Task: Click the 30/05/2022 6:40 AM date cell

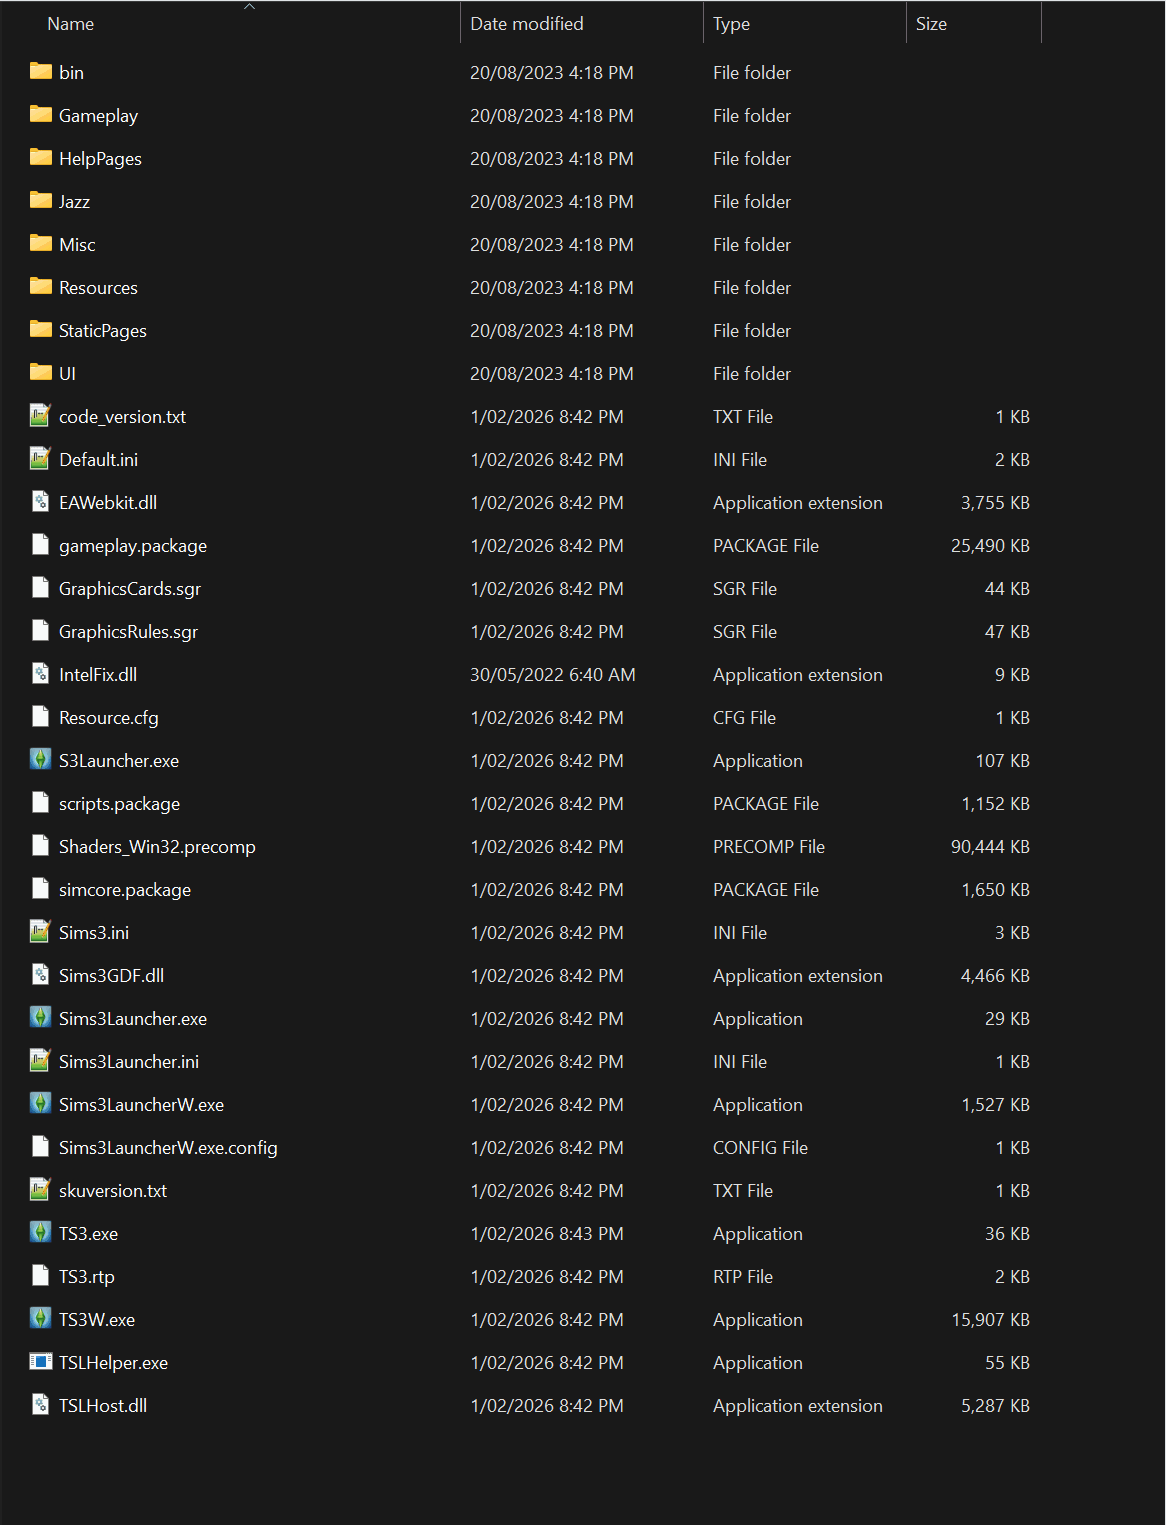Action: tap(553, 674)
